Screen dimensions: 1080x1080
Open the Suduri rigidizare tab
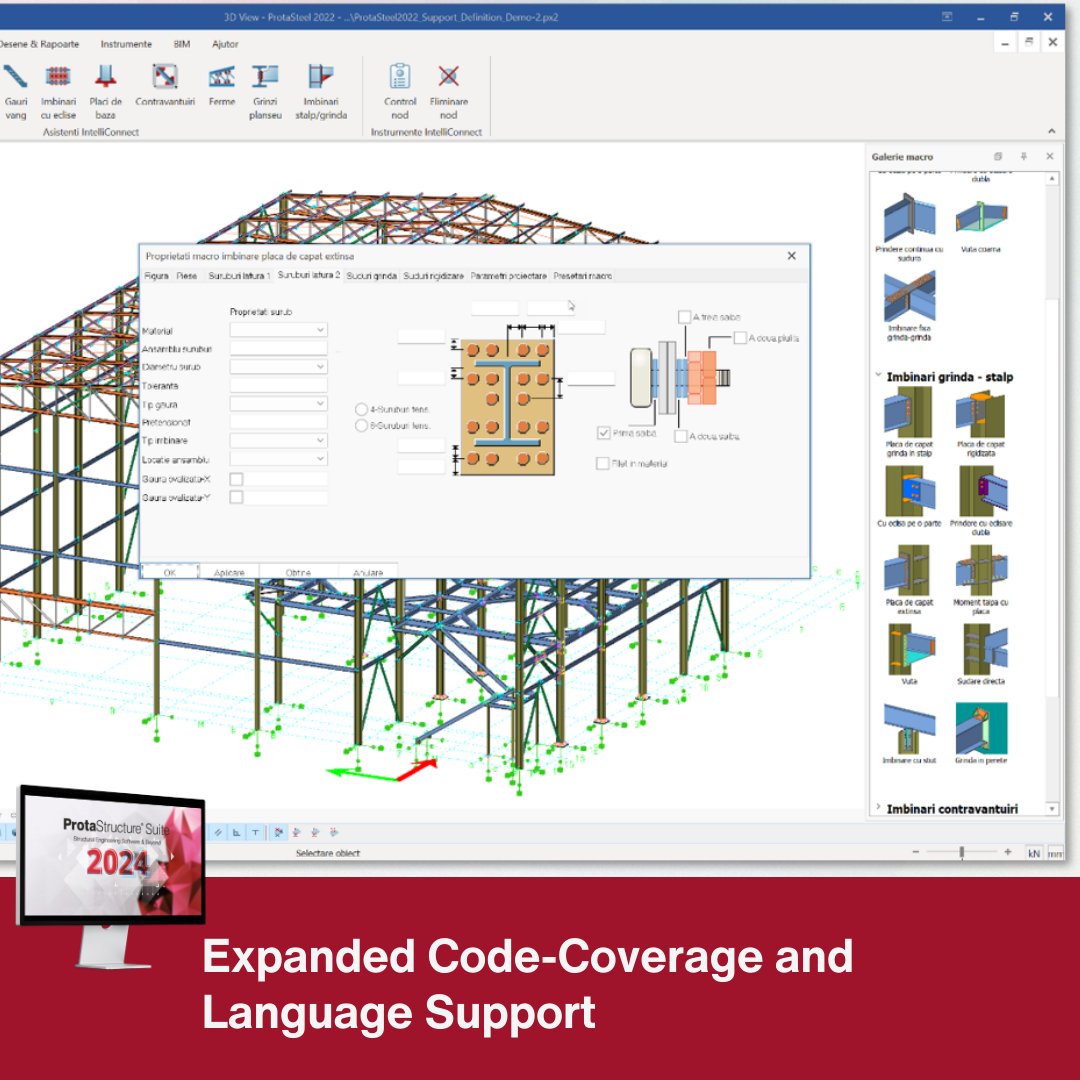pyautogui.click(x=433, y=276)
